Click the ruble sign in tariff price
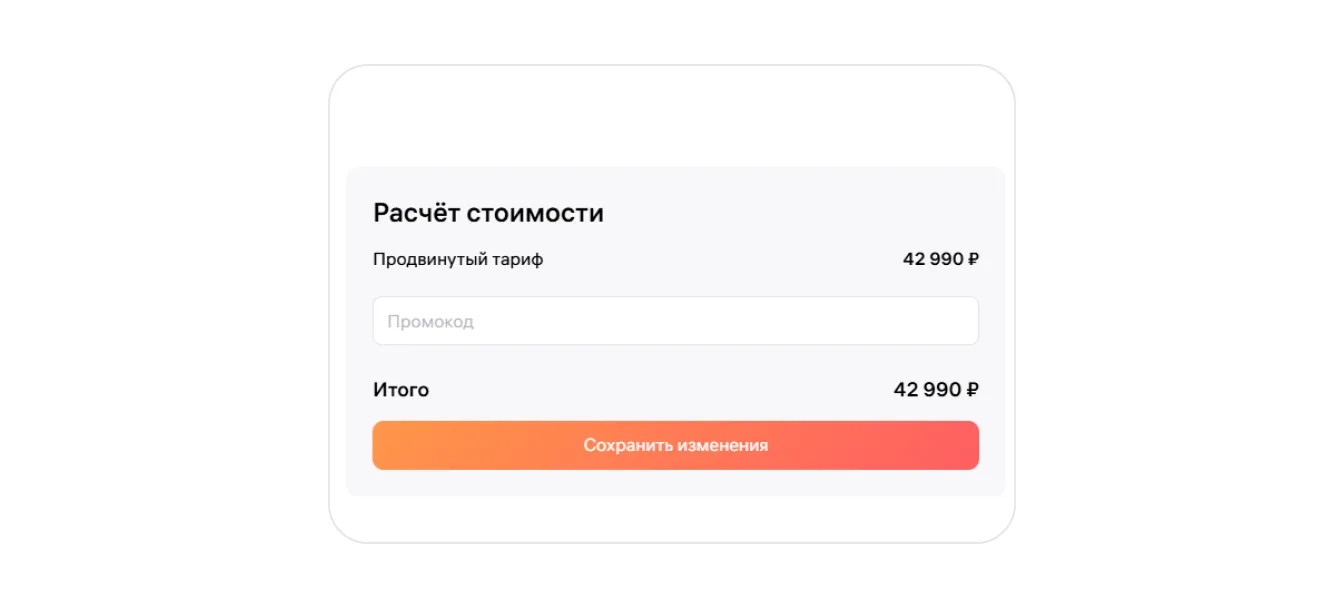Image resolution: width=1344 pixels, height=608 pixels. coord(973,259)
